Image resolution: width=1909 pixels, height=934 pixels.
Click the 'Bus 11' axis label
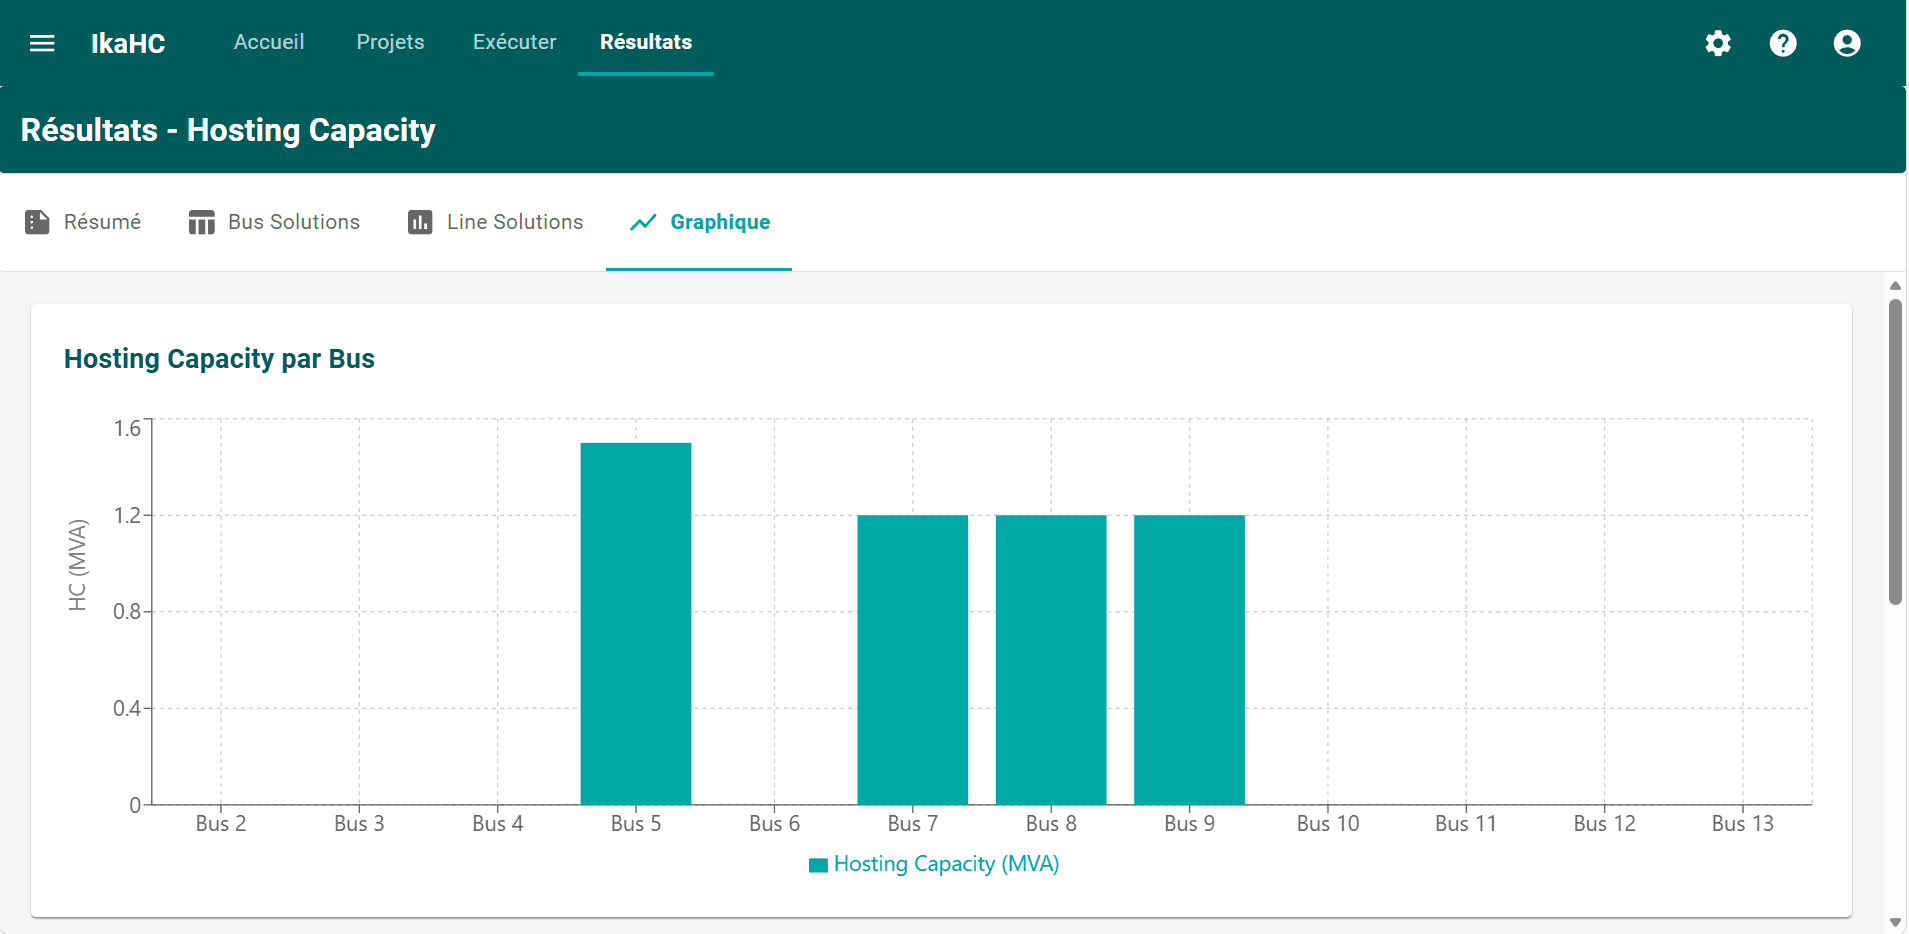[x=1466, y=824]
